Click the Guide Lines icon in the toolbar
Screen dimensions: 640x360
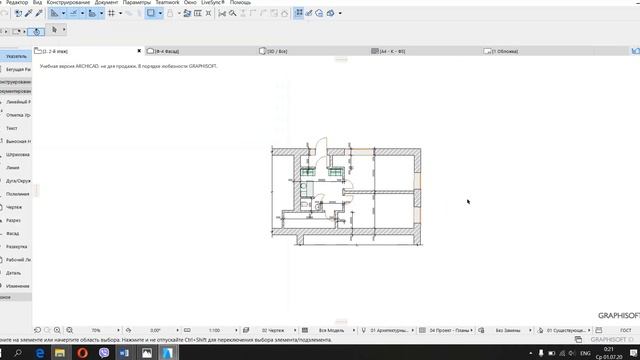pos(54,13)
